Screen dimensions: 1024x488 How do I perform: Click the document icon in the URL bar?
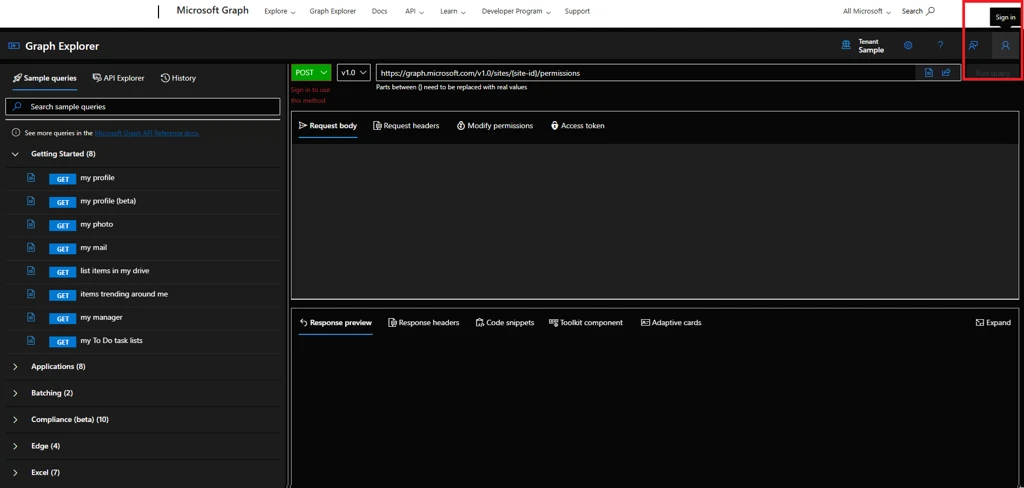click(x=929, y=73)
